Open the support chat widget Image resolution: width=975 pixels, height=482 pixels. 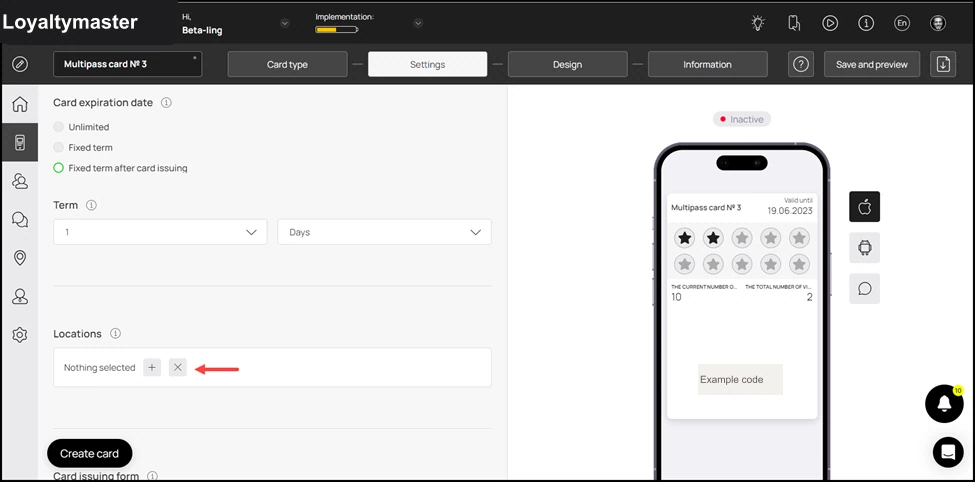pyautogui.click(x=948, y=452)
